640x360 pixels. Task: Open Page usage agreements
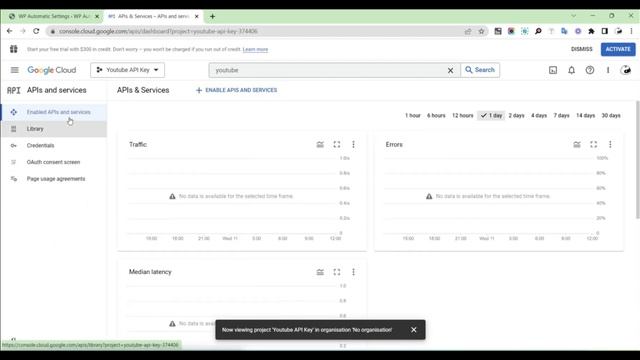click(x=53, y=179)
